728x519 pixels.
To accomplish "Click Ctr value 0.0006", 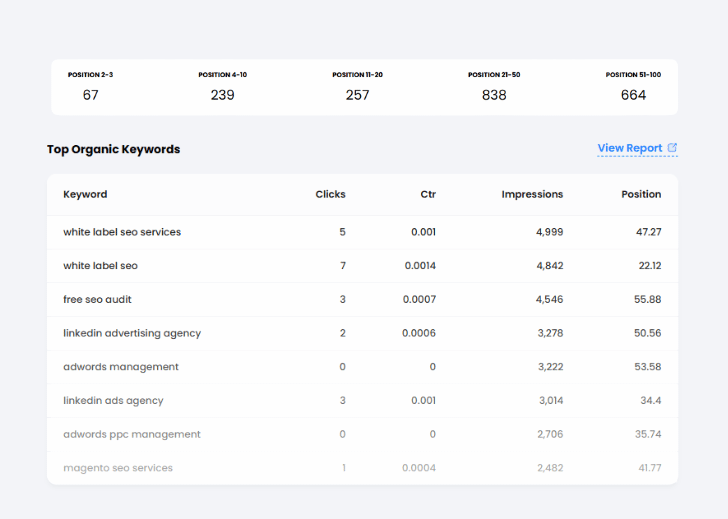I will 419,333.
